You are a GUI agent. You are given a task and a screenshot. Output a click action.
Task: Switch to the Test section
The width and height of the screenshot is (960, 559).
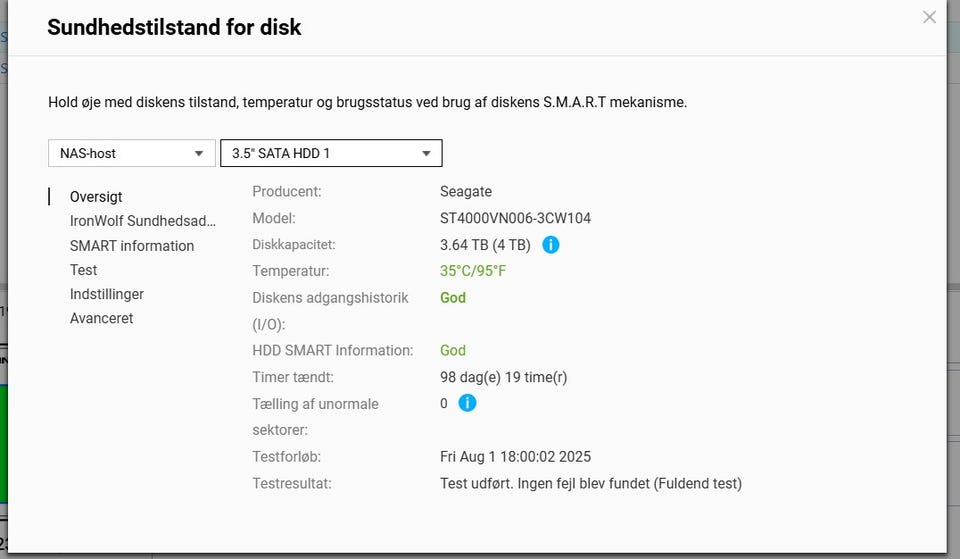(84, 270)
